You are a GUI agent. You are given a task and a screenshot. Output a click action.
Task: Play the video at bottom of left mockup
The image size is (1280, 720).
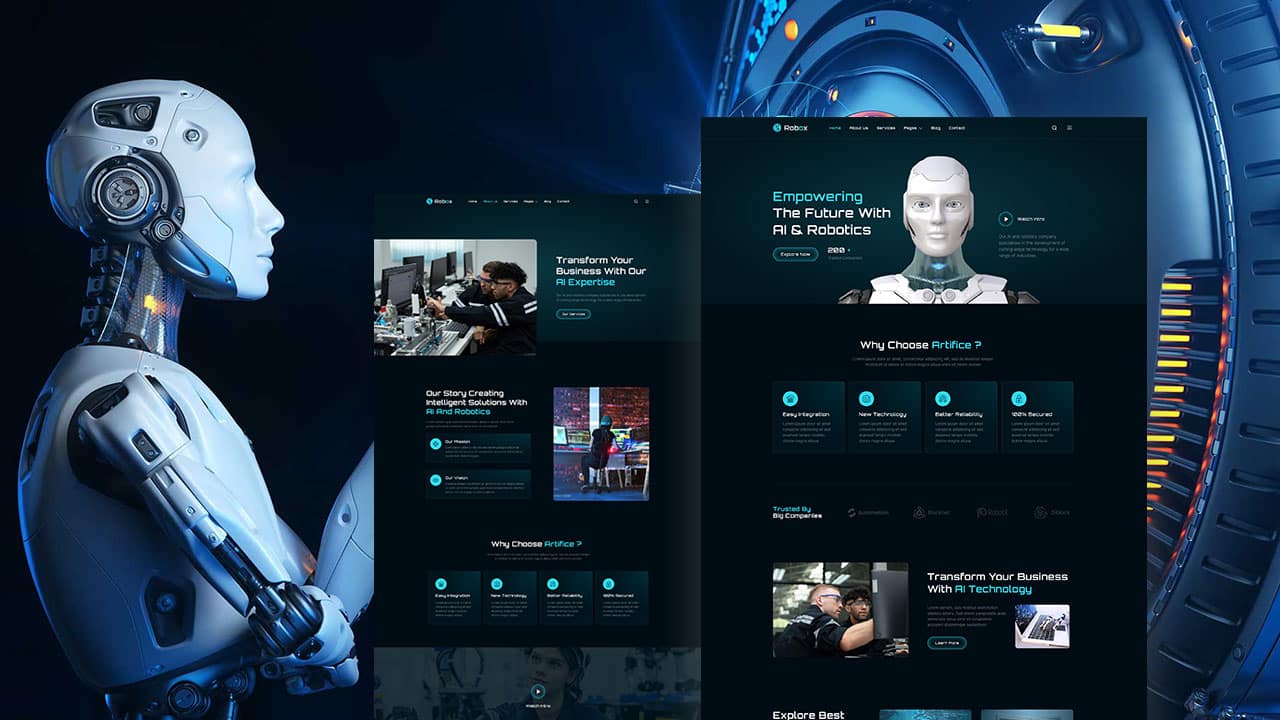[538, 690]
